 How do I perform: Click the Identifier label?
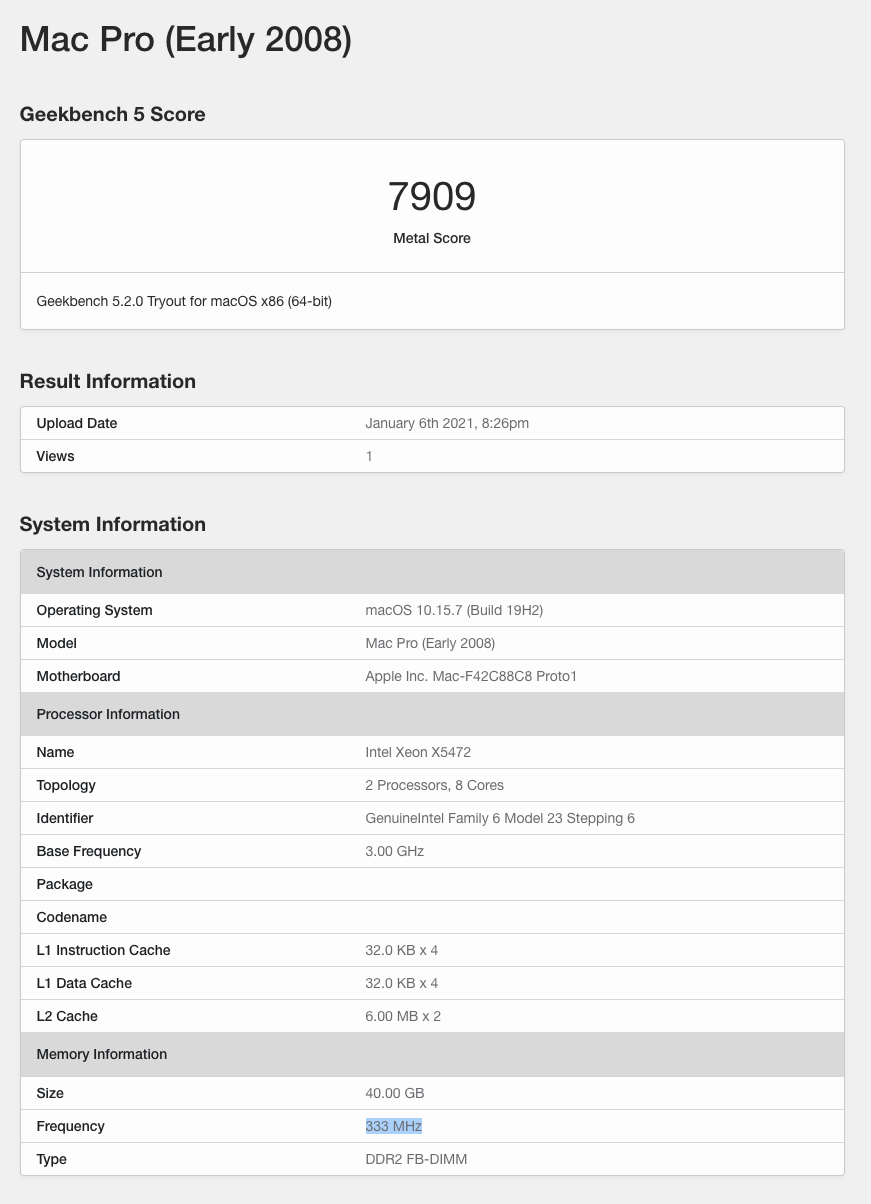[65, 818]
